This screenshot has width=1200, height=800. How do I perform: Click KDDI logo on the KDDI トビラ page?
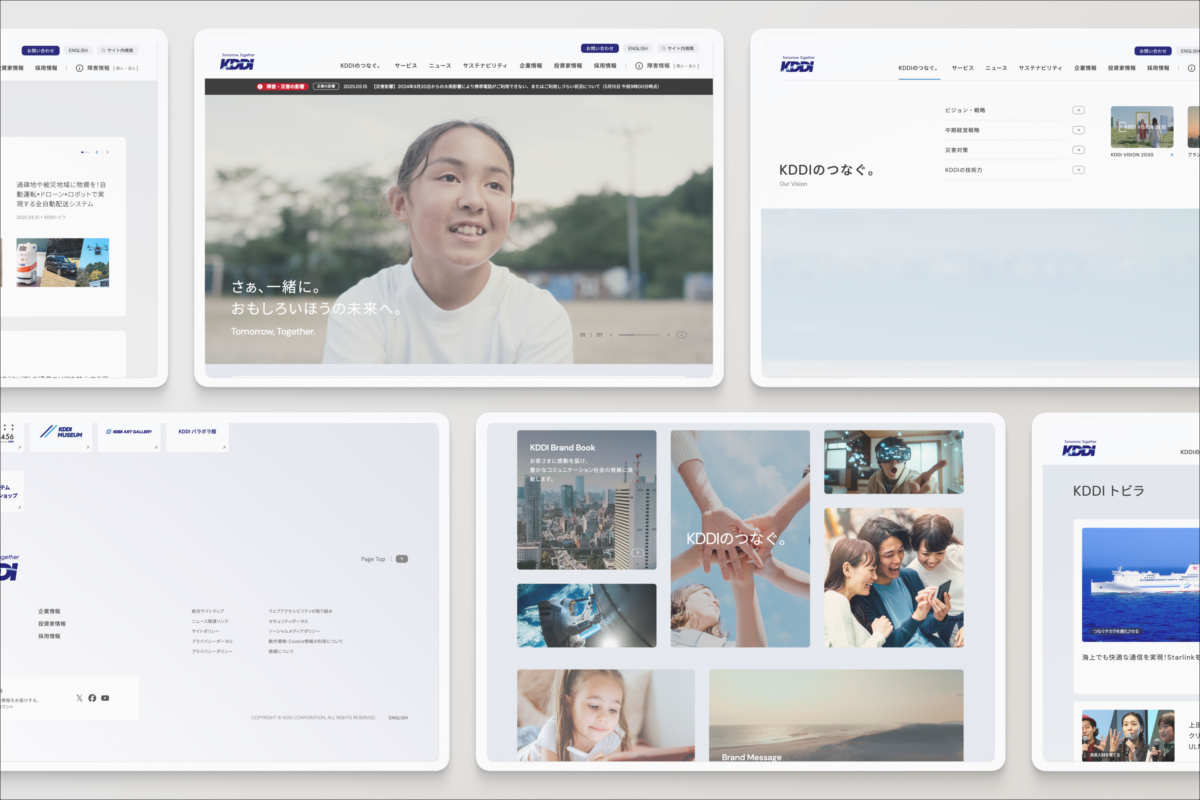click(x=1079, y=448)
